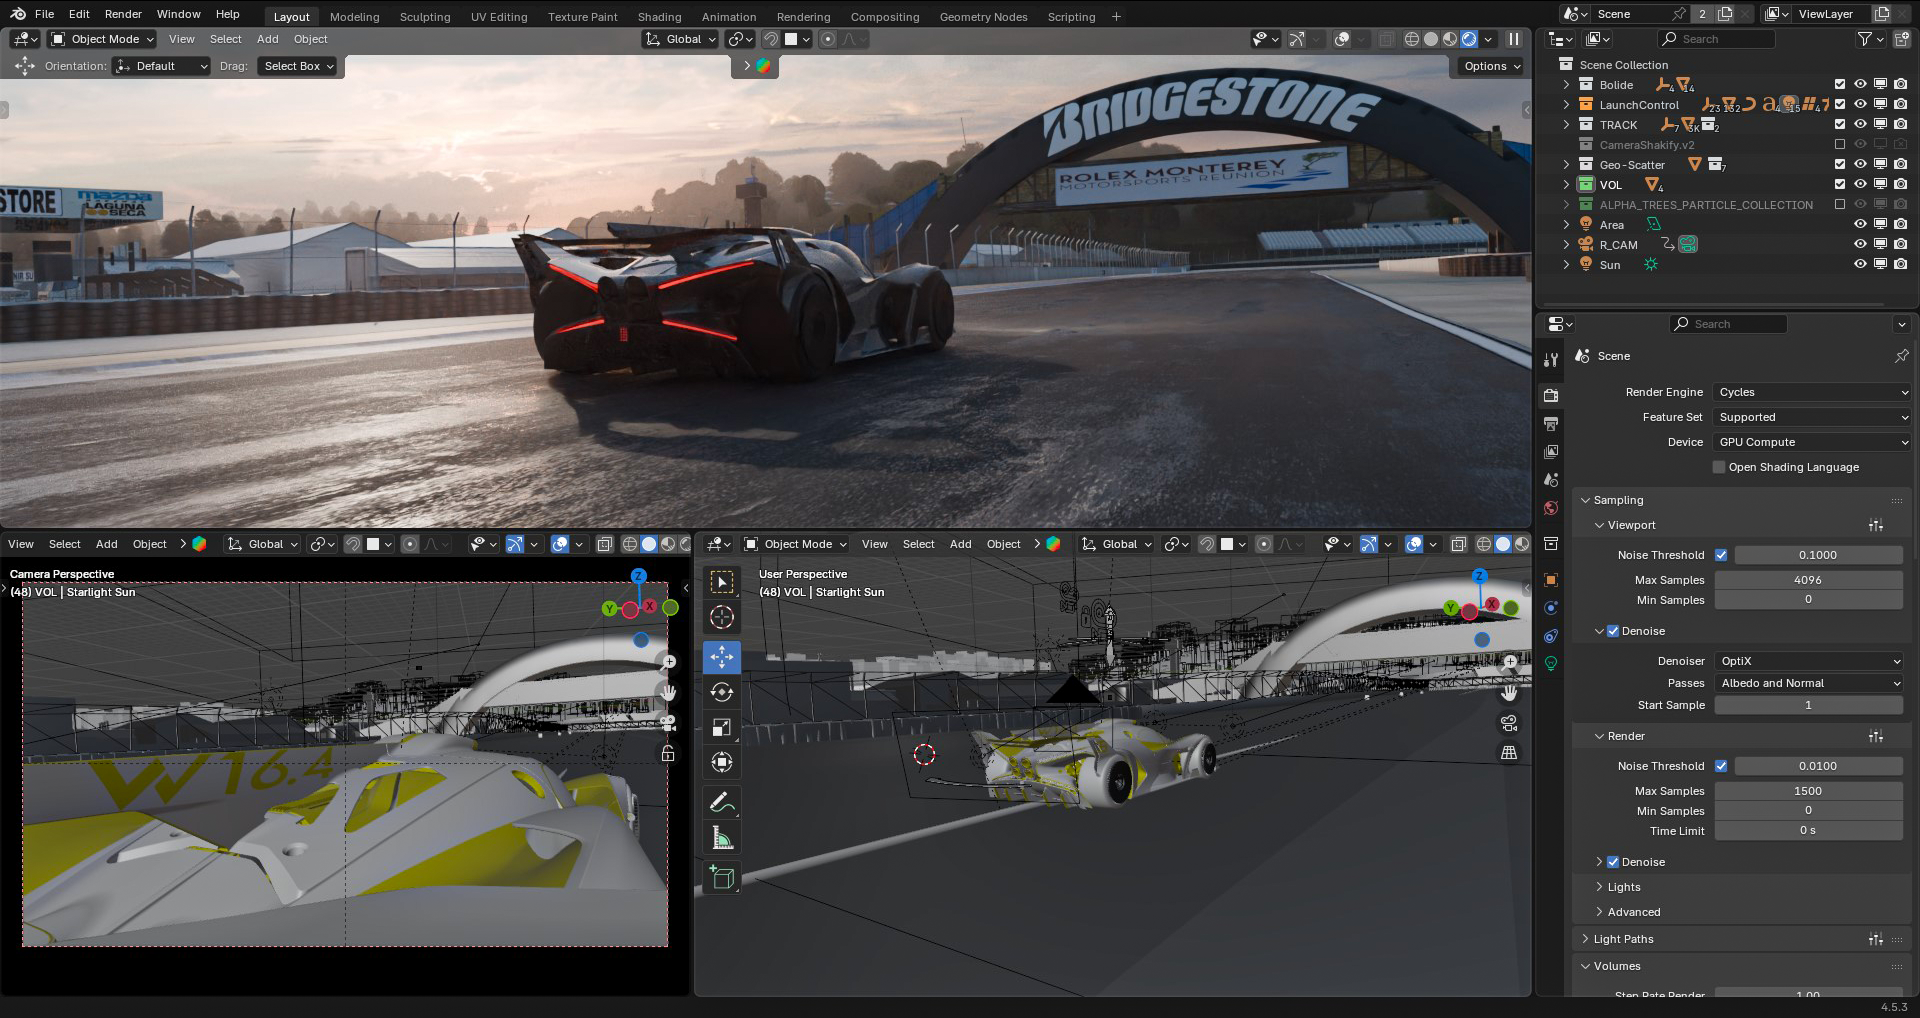
Task: Hide the TRACK collection eye toggle
Action: (1860, 125)
